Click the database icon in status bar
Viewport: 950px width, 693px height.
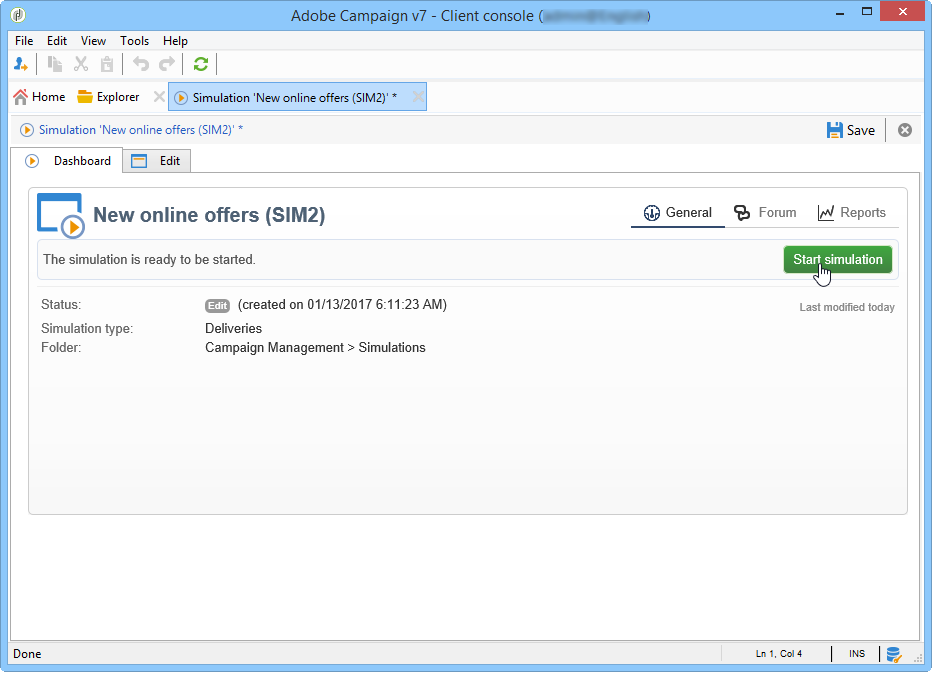point(894,654)
